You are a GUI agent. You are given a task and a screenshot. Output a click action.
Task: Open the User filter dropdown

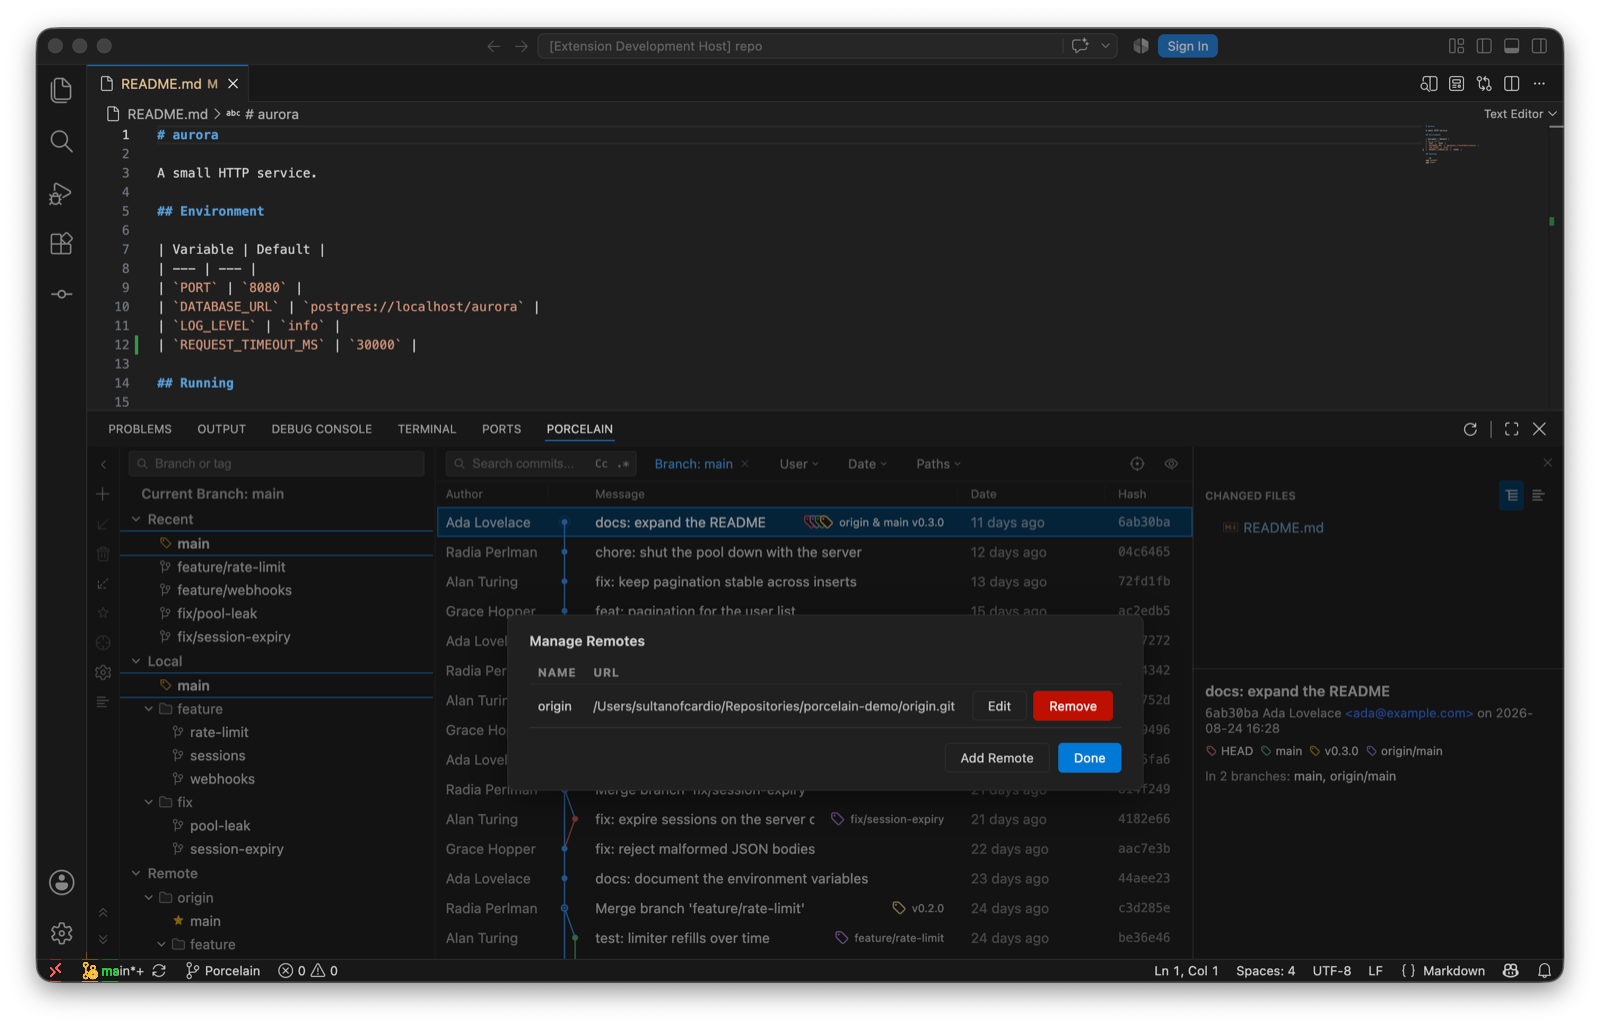pyautogui.click(x=799, y=464)
